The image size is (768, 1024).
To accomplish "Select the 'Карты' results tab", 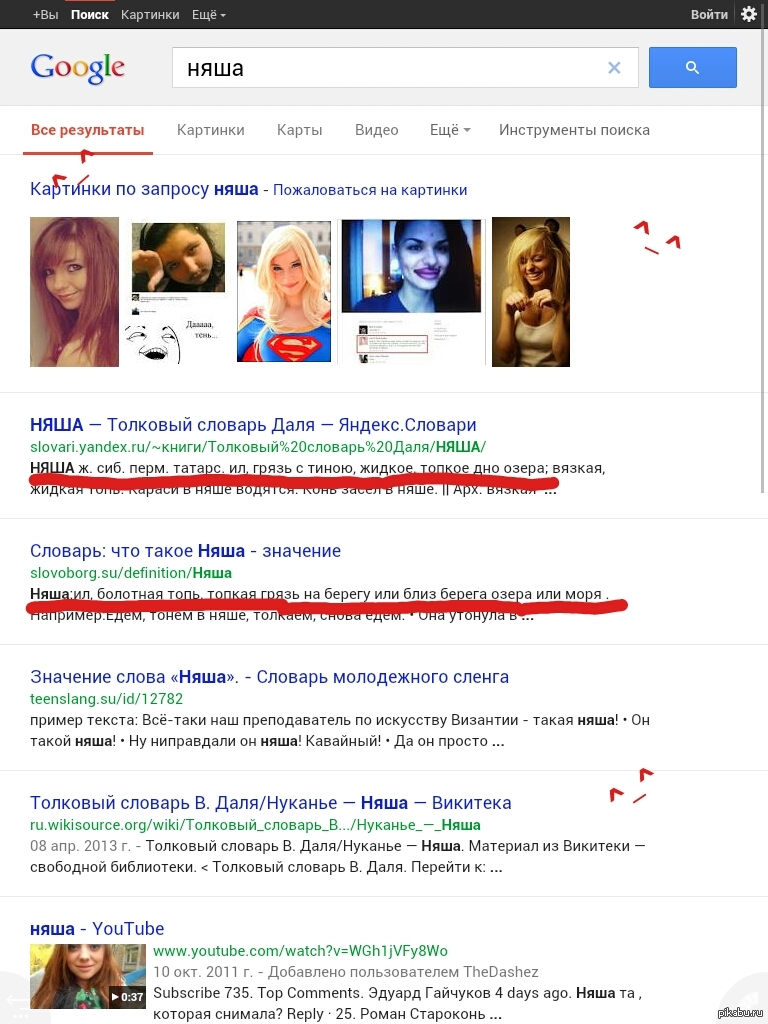I will (299, 130).
